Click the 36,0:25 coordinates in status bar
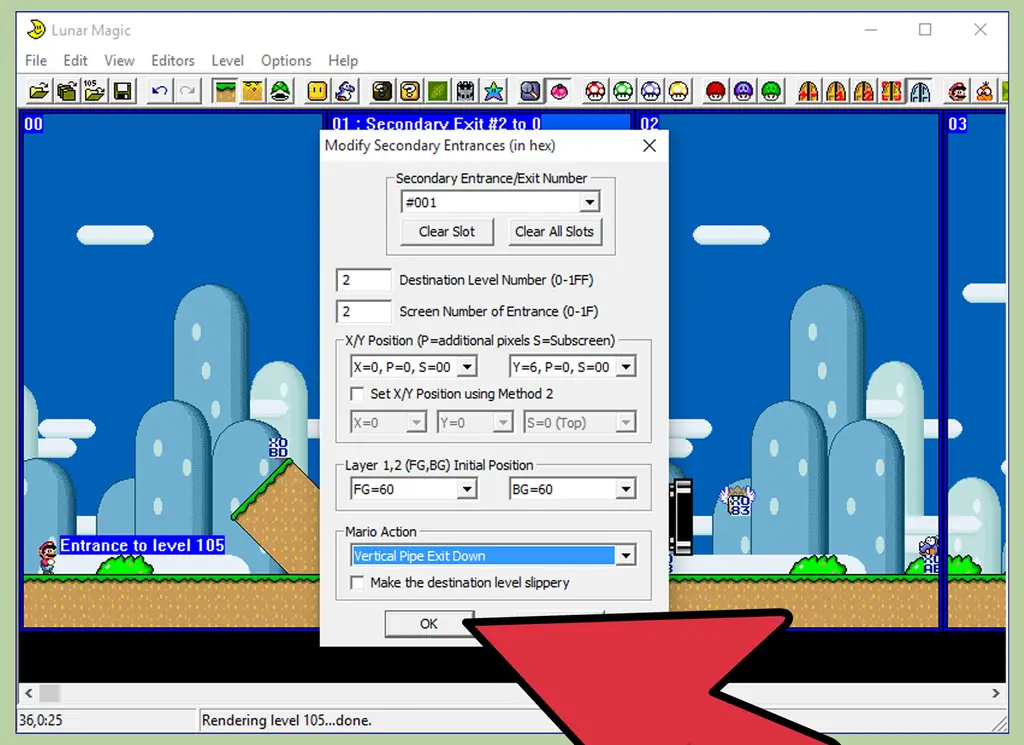 pyautogui.click(x=40, y=720)
